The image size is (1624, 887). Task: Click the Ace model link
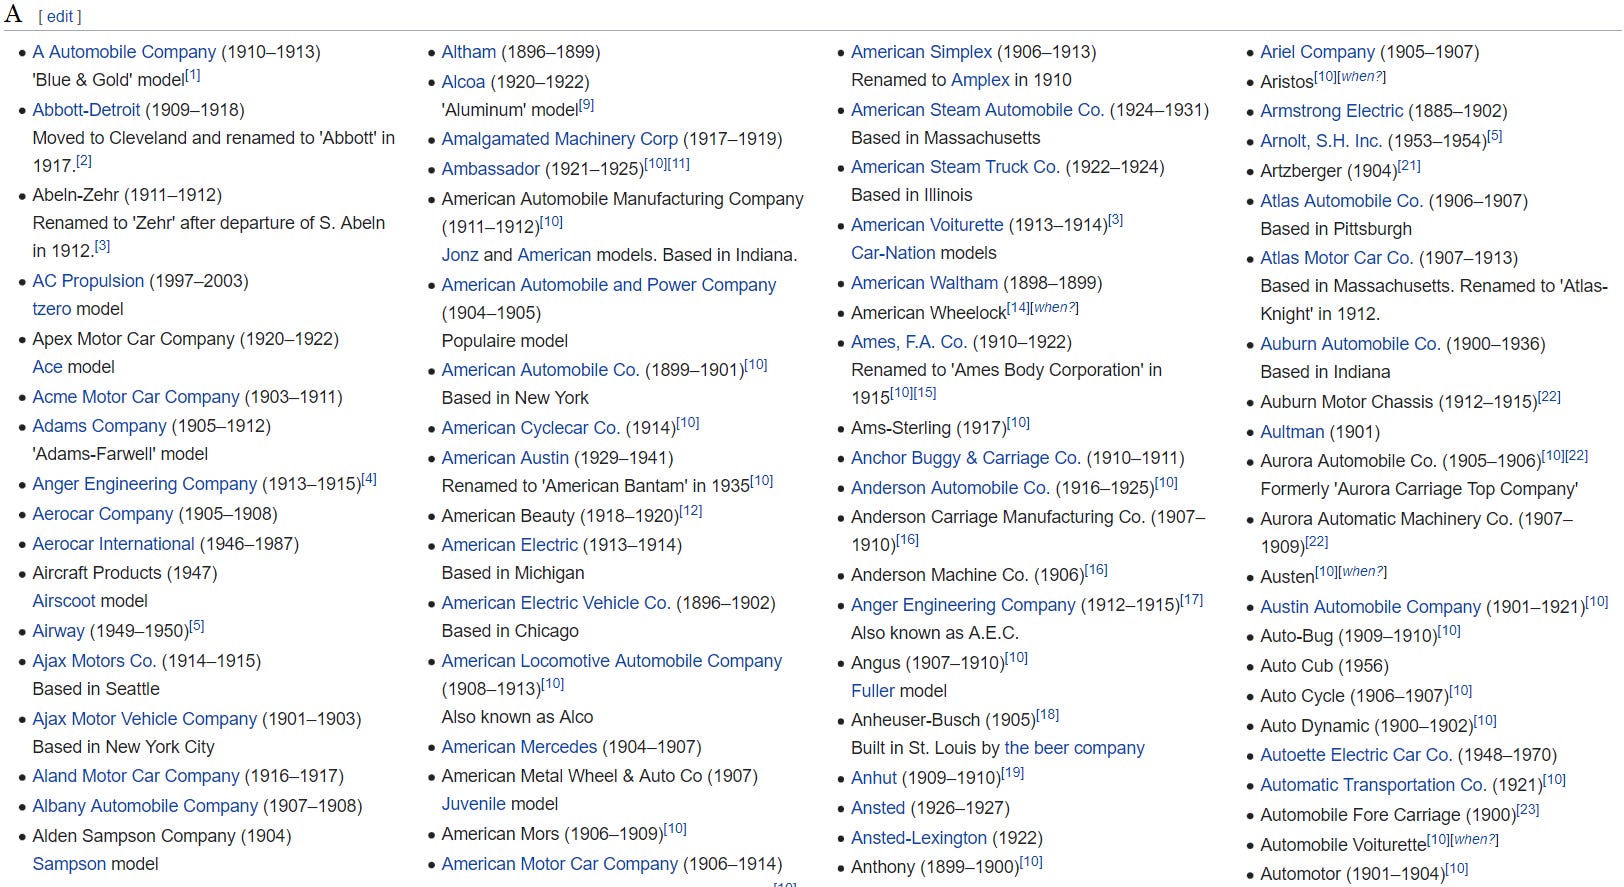click(x=48, y=367)
